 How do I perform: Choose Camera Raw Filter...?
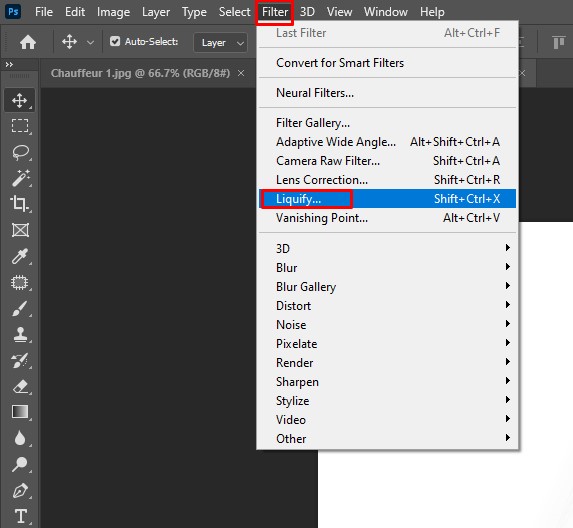tap(387, 161)
